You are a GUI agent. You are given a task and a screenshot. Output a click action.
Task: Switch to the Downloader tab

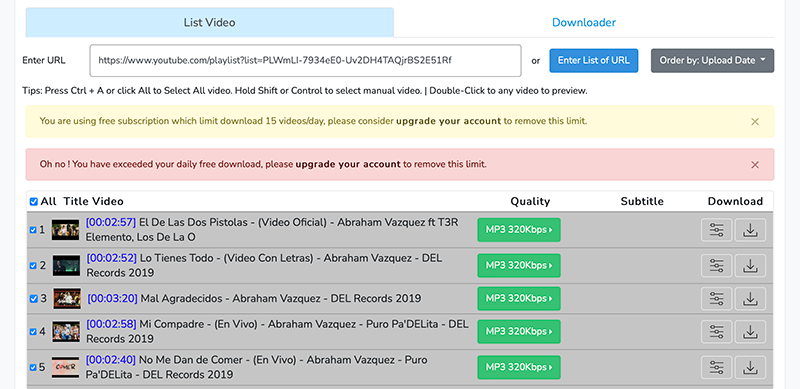click(584, 22)
